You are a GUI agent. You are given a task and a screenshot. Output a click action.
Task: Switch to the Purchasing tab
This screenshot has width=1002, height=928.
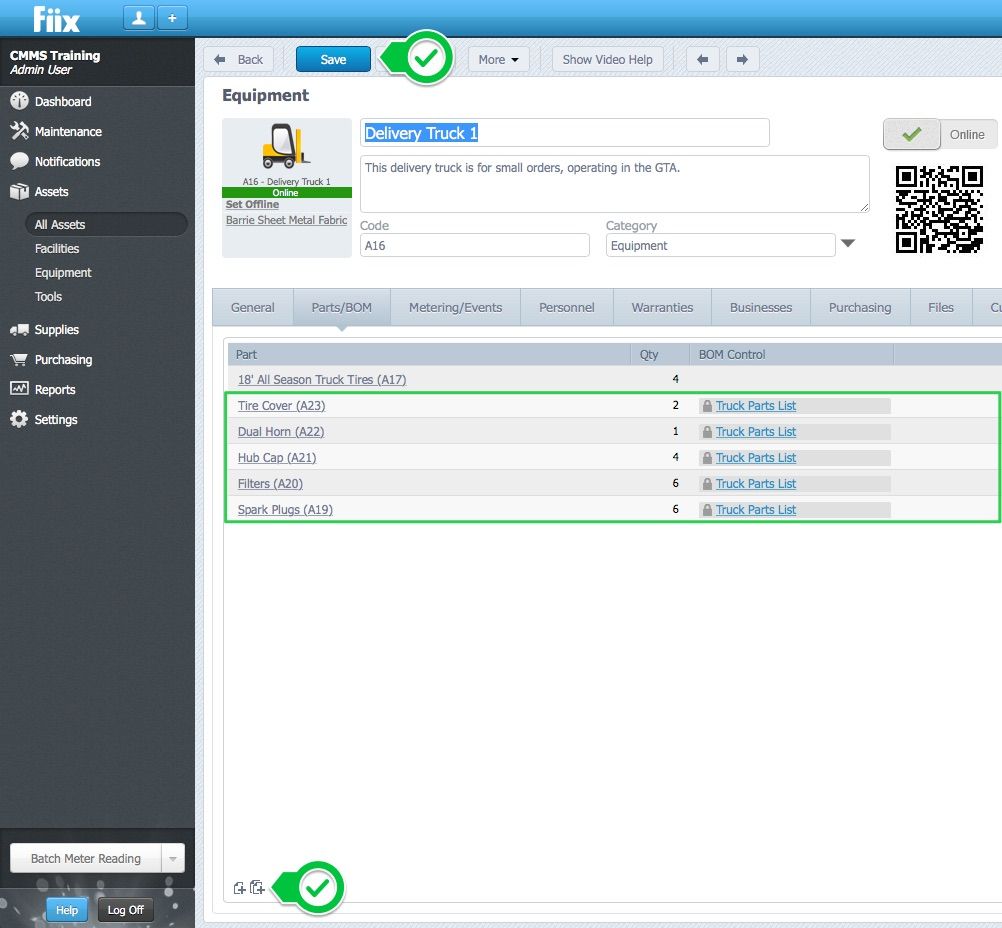pos(859,307)
